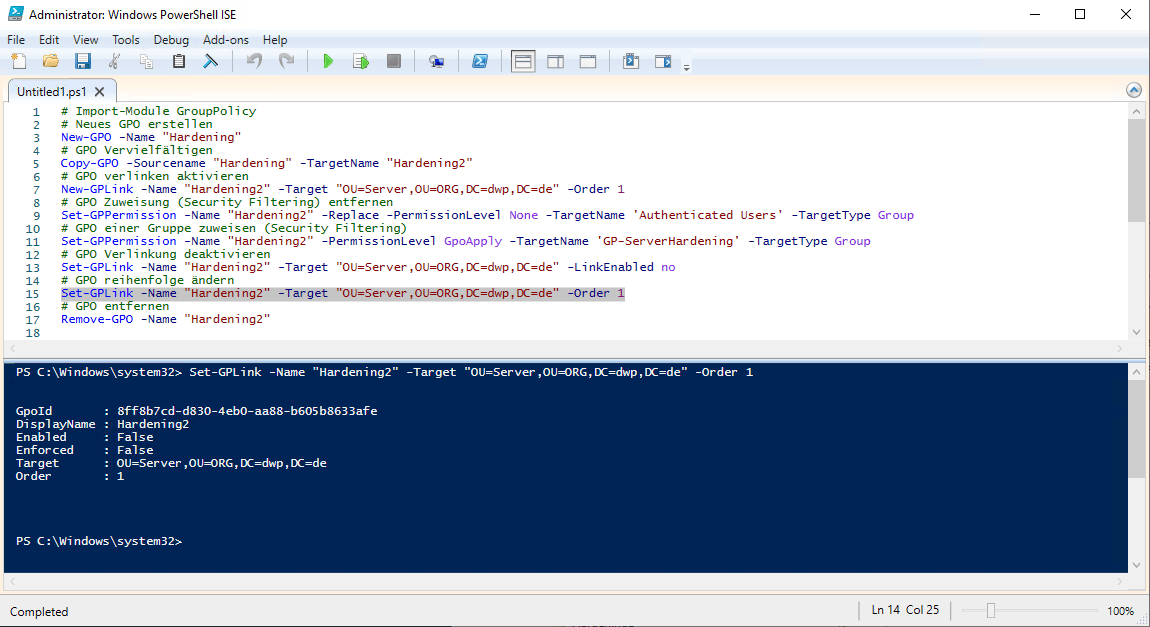Screen dimensions: 1150x627
Task: Open the Debug menu
Action: pos(171,40)
